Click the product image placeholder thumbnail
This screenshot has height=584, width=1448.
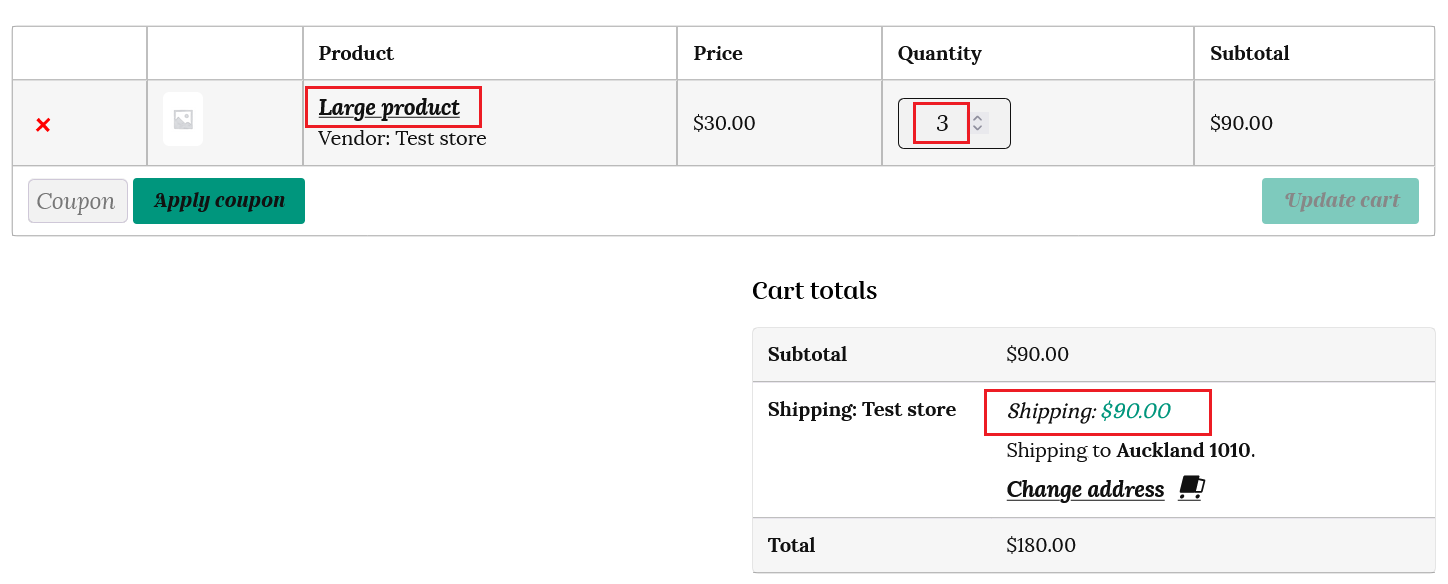point(183,120)
